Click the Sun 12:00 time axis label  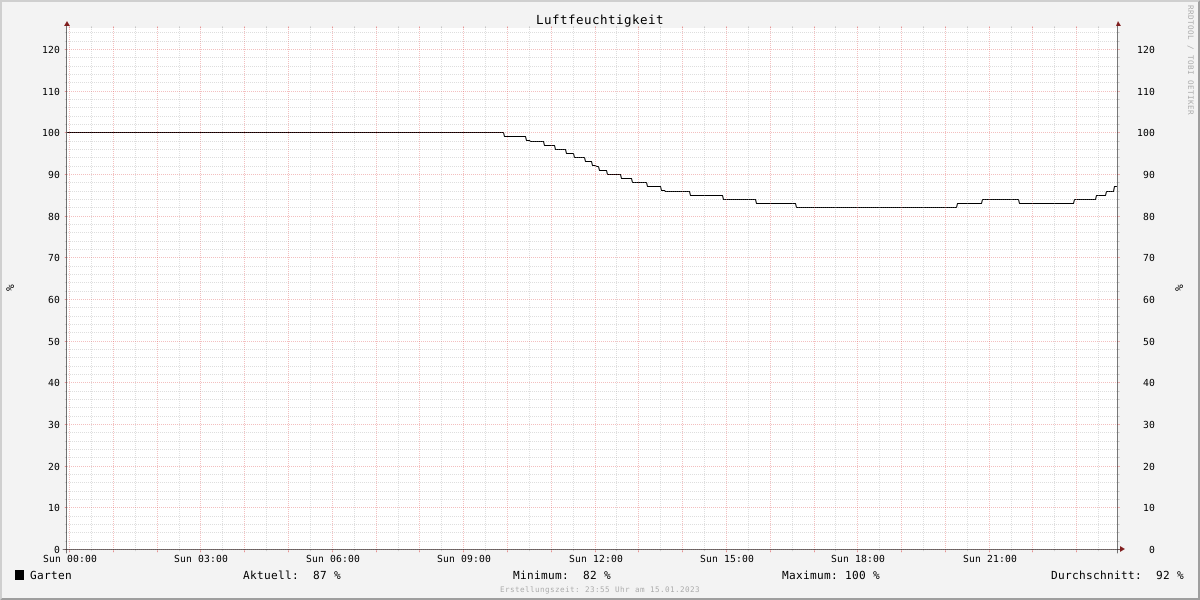tap(596, 559)
